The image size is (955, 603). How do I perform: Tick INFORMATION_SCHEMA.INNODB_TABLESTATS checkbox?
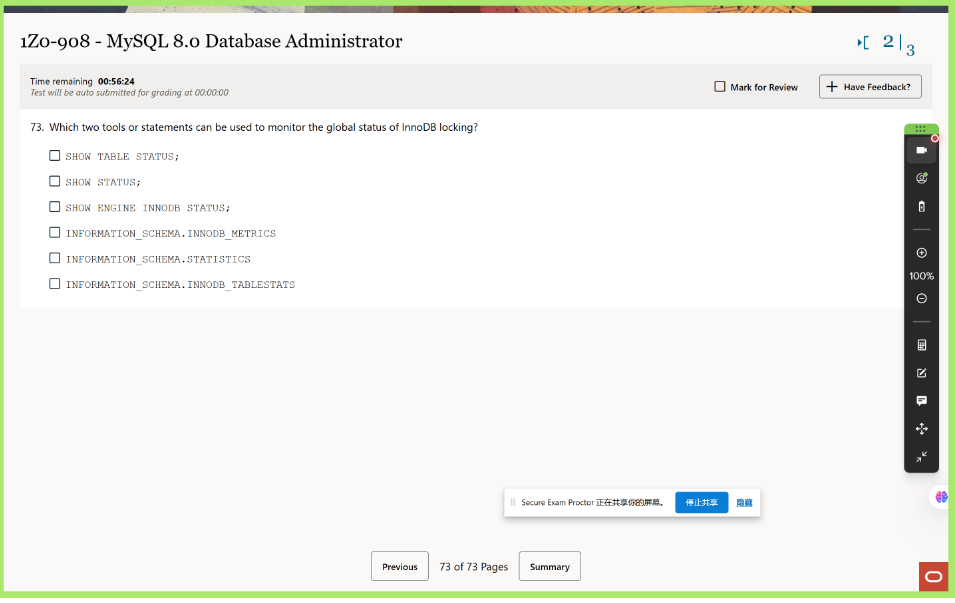click(x=54, y=284)
